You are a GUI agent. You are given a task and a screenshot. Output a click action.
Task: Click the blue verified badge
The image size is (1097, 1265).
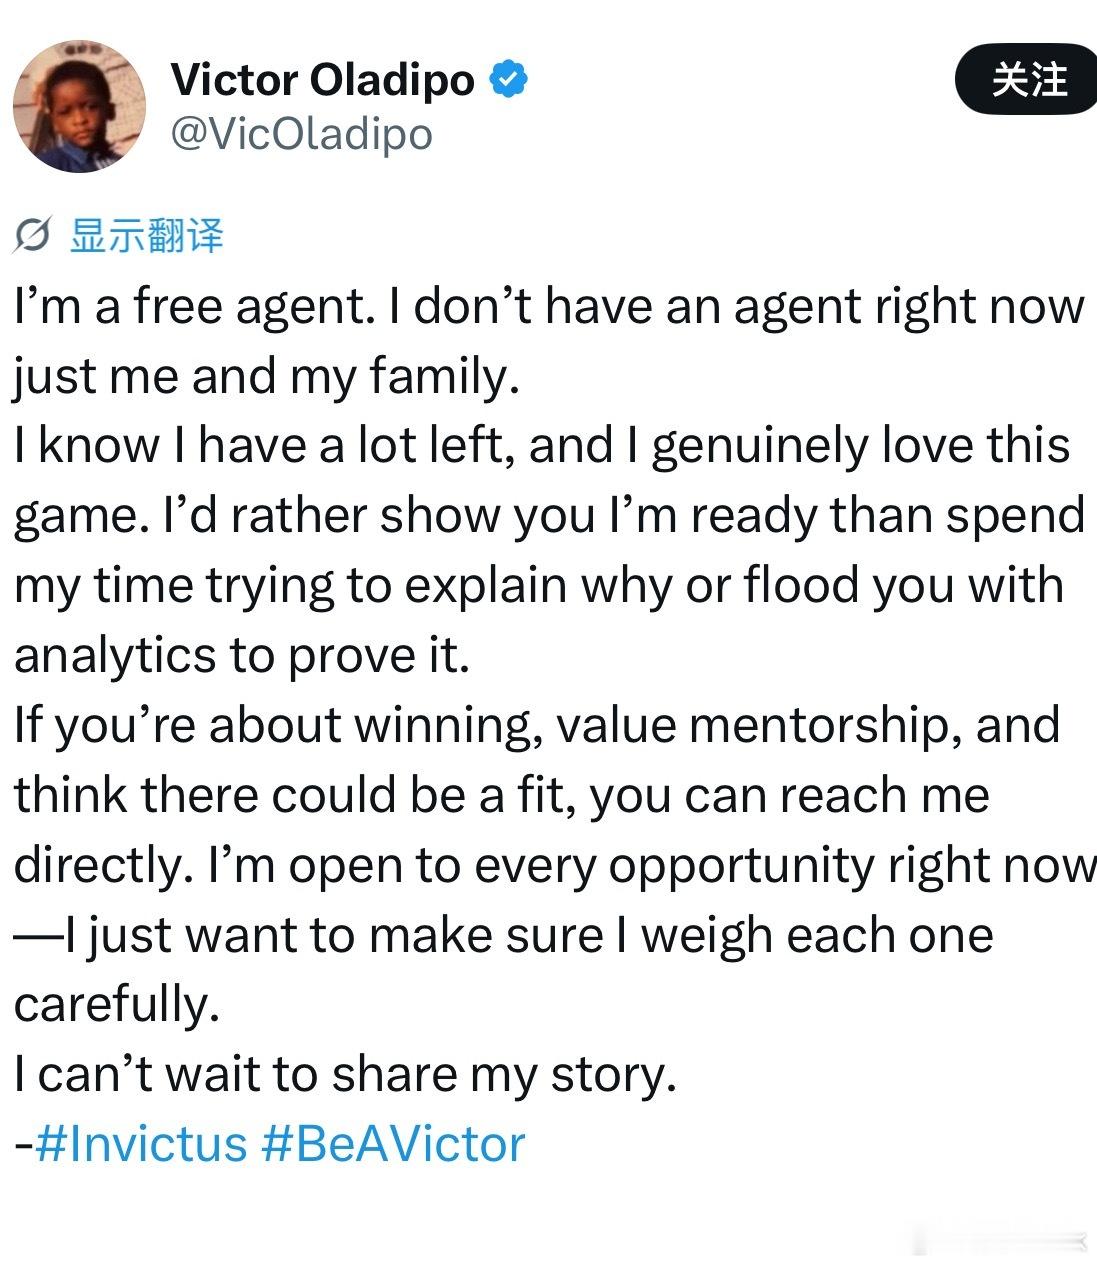coord(508,79)
